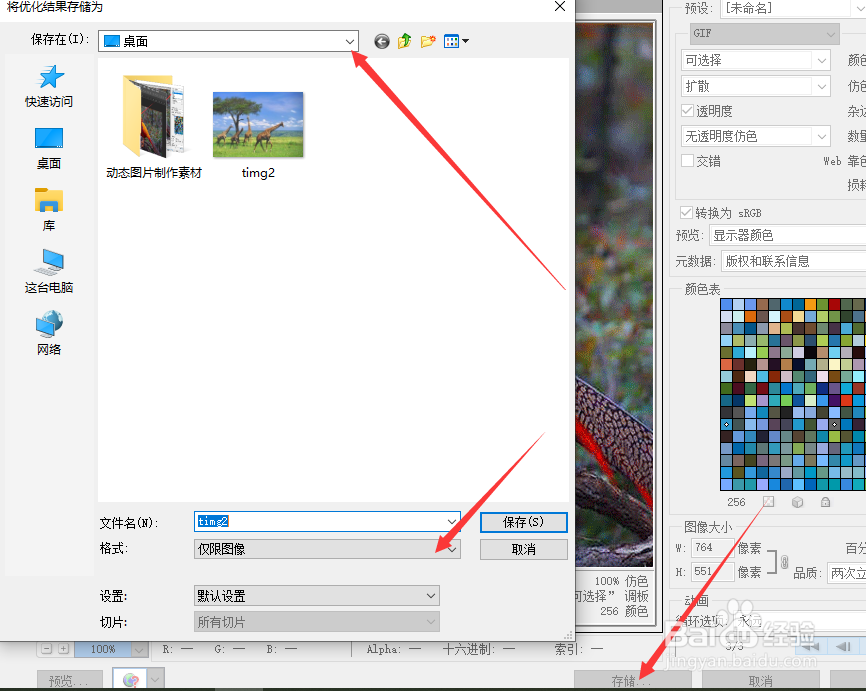
Task: Open the 预览 显示器颜色 dropdown
Action: pyautogui.click(x=787, y=235)
